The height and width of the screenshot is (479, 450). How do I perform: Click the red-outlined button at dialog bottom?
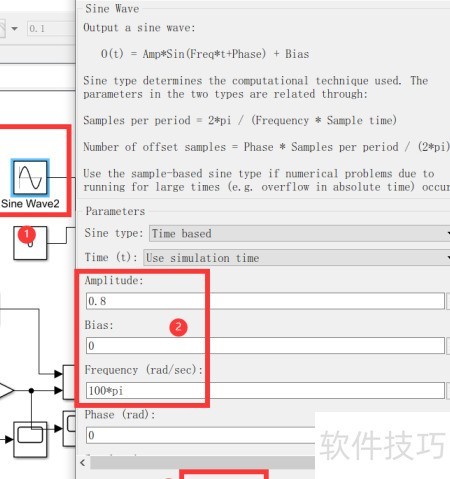[x=224, y=474]
